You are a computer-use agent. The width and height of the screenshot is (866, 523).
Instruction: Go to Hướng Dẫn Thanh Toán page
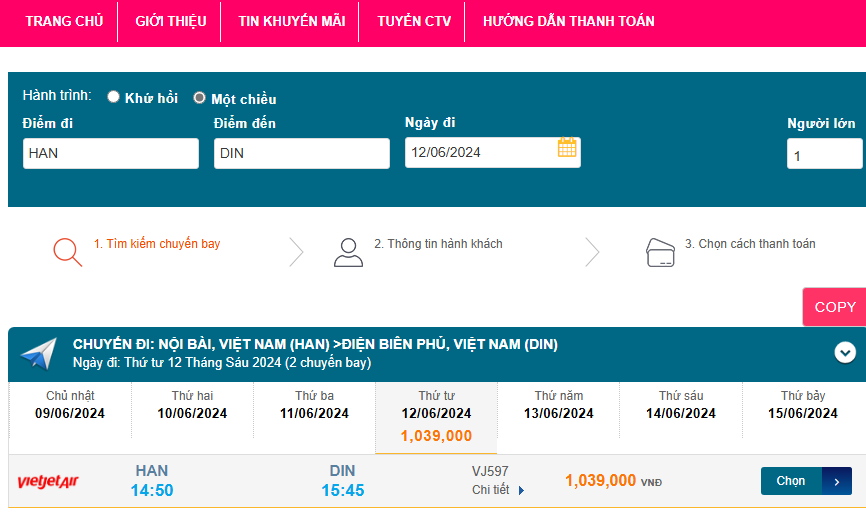coord(568,21)
